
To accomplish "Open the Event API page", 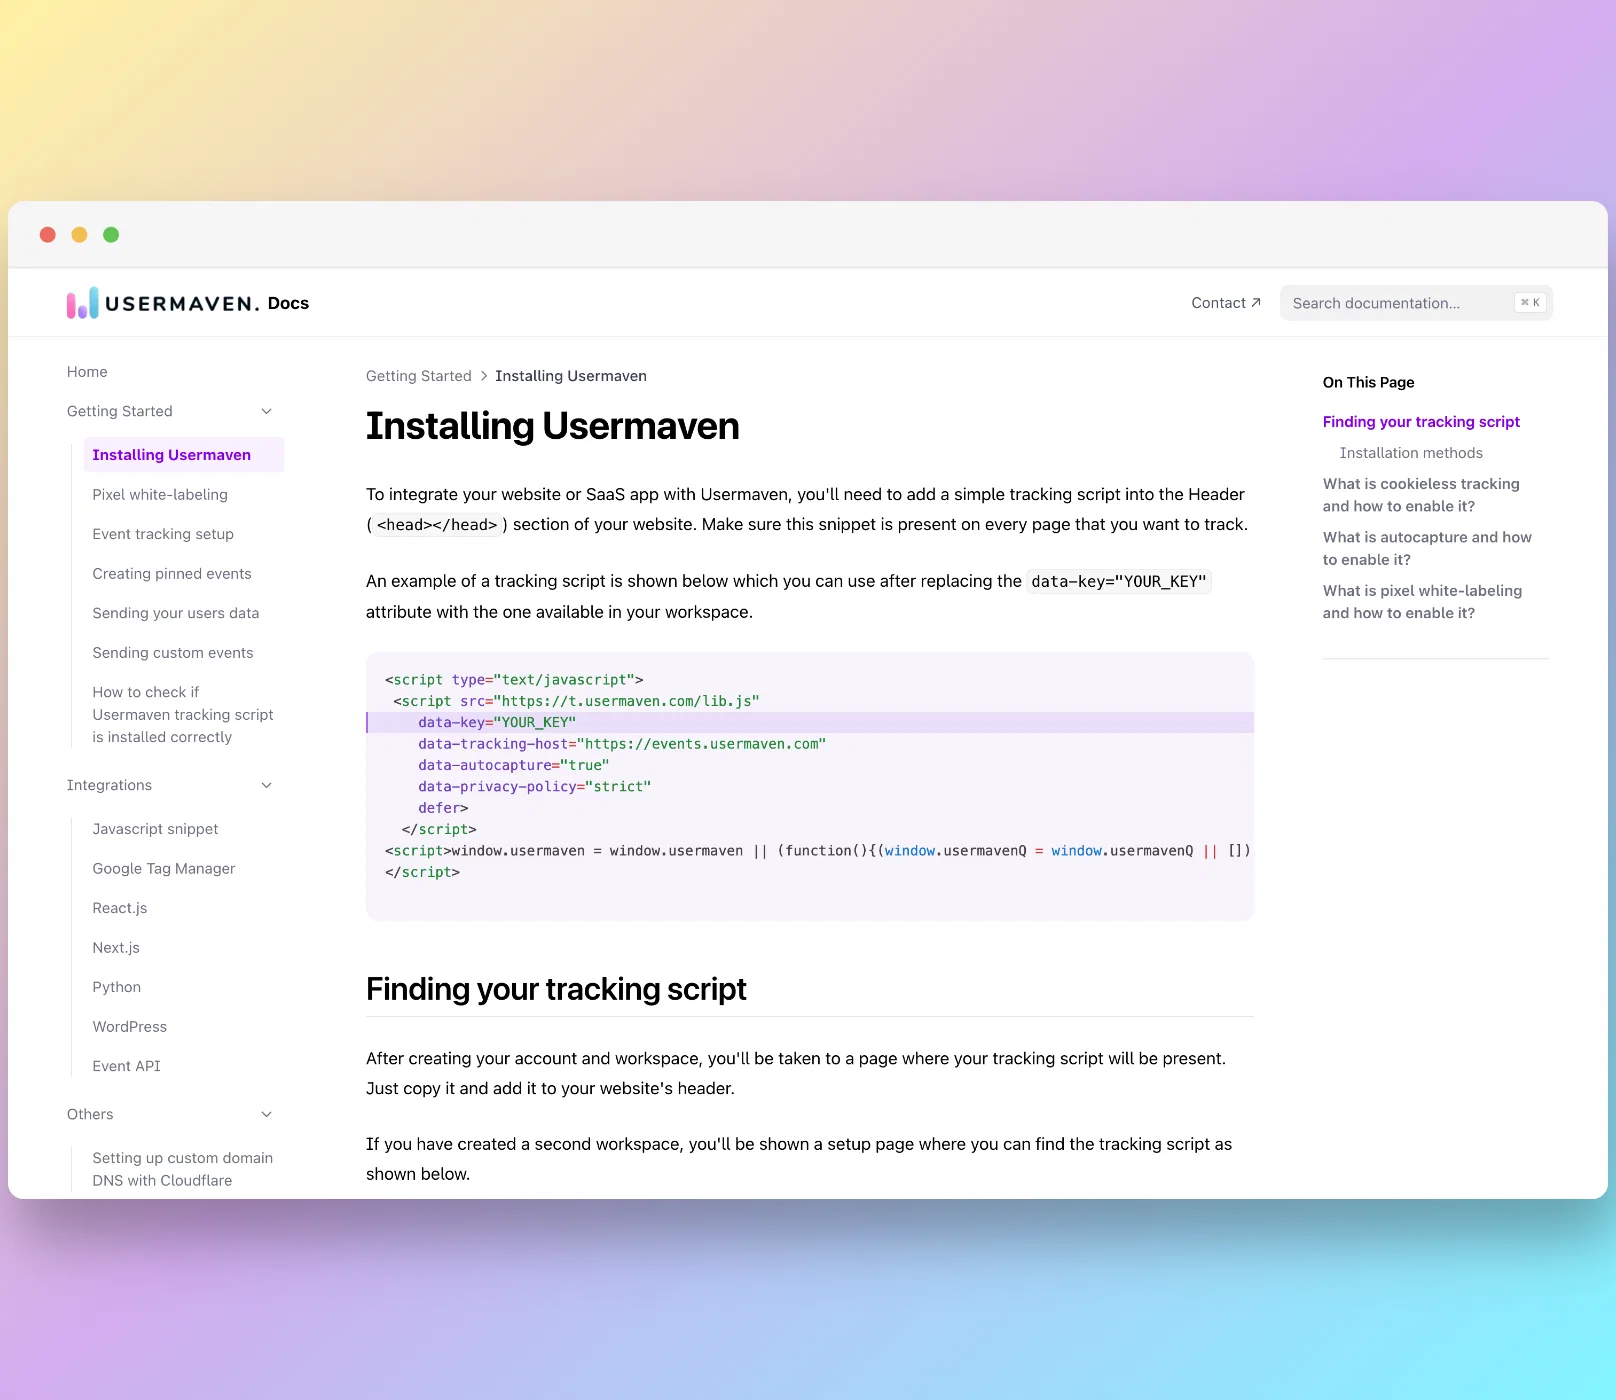I will pyautogui.click(x=126, y=1066).
